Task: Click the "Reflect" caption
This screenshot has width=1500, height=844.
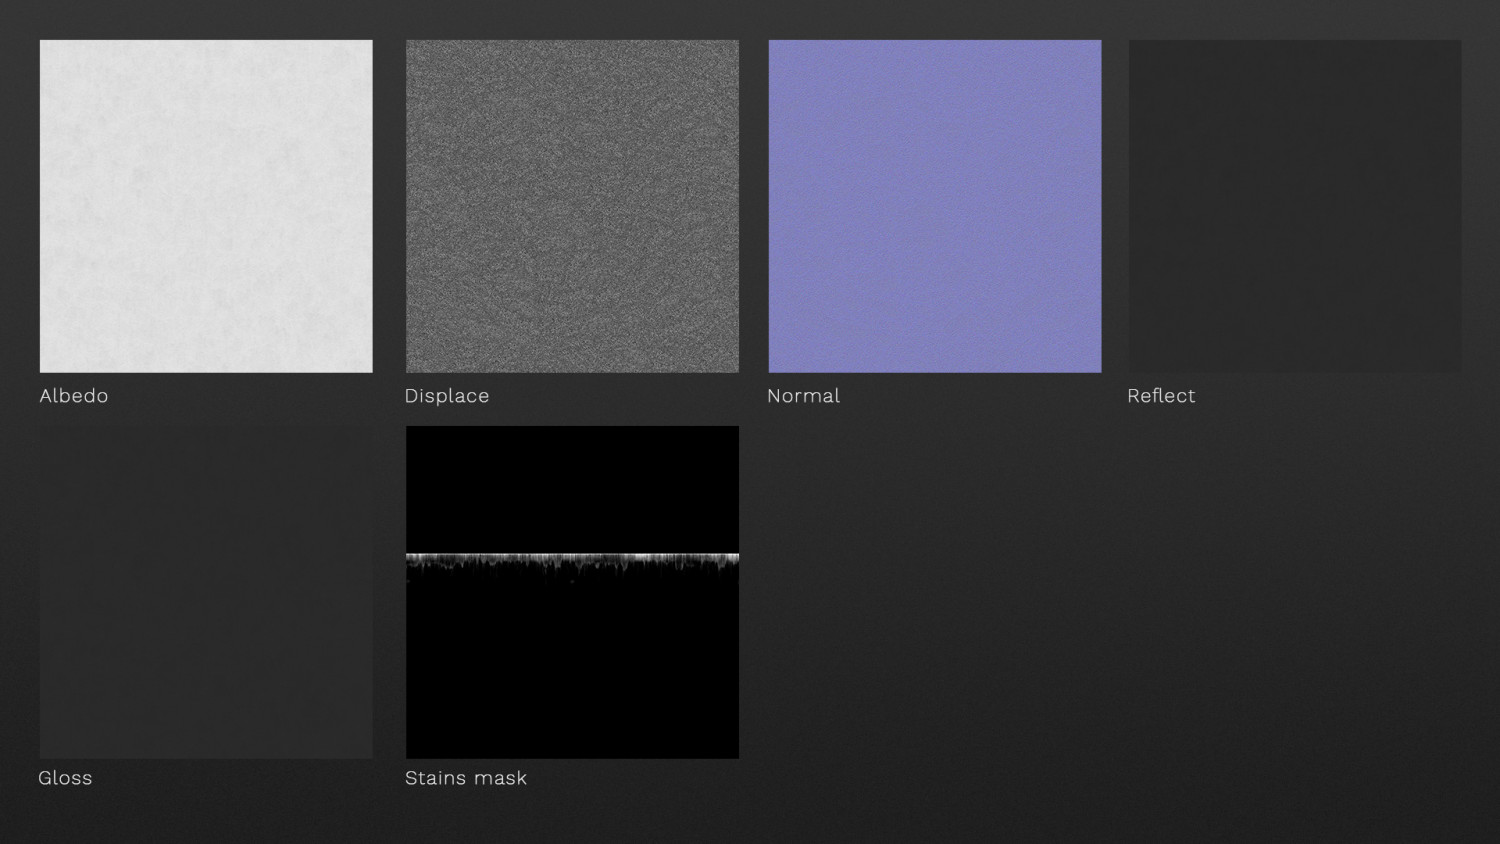Action: tap(1161, 396)
